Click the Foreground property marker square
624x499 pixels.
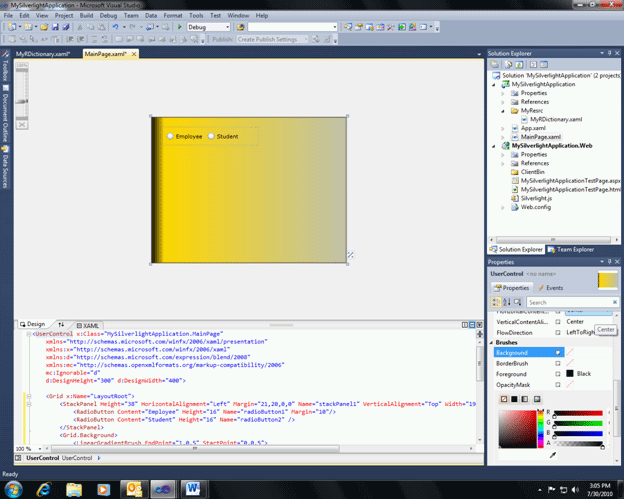(558, 374)
